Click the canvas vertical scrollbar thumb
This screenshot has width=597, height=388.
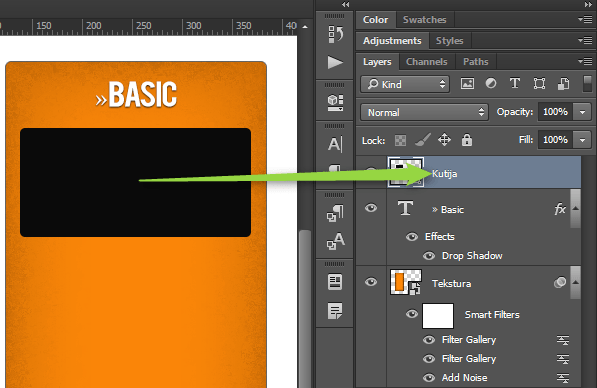point(305,308)
